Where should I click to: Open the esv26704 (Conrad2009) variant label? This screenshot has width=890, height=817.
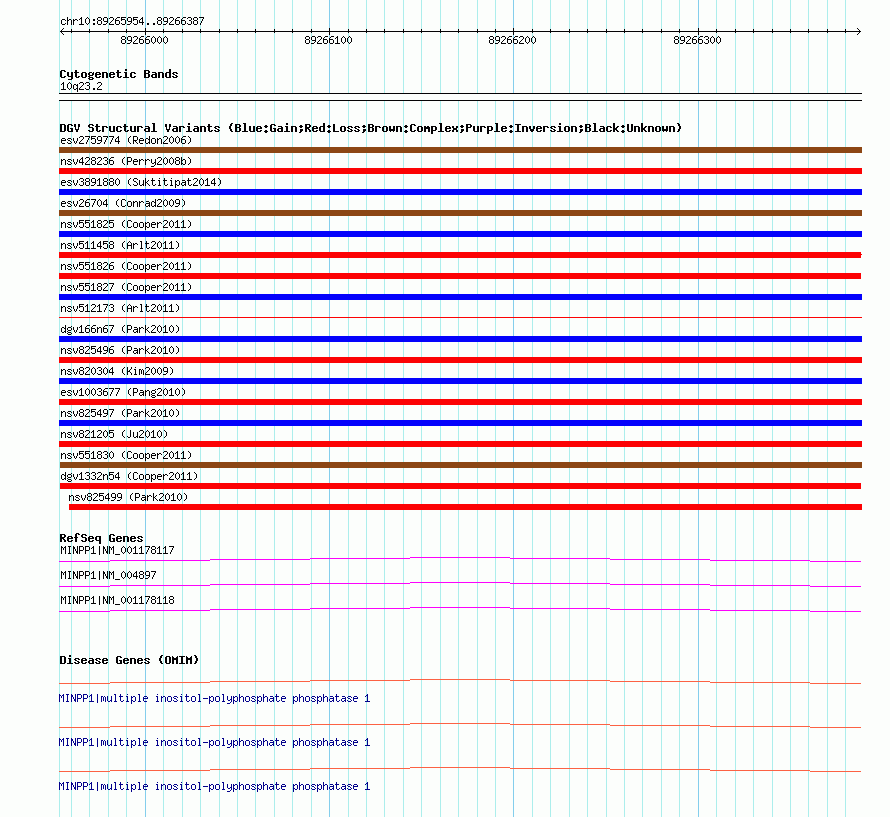[x=123, y=203]
